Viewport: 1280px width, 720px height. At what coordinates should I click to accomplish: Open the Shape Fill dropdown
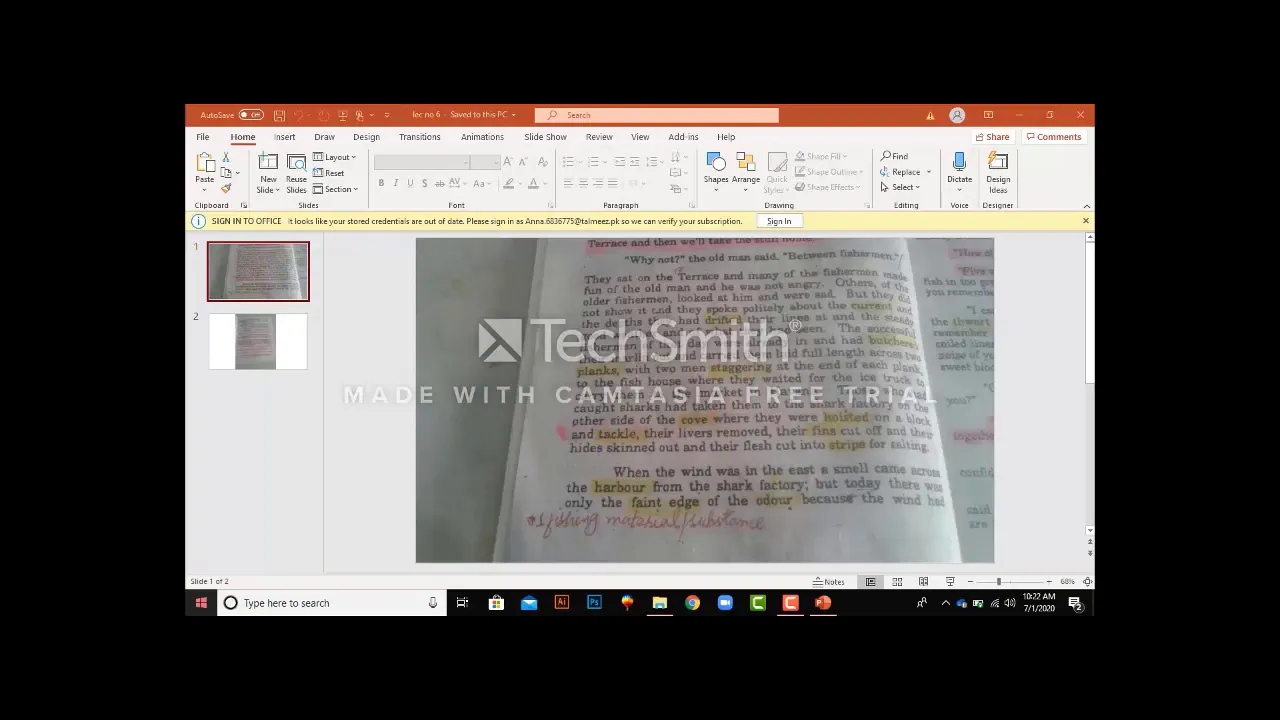pos(822,156)
